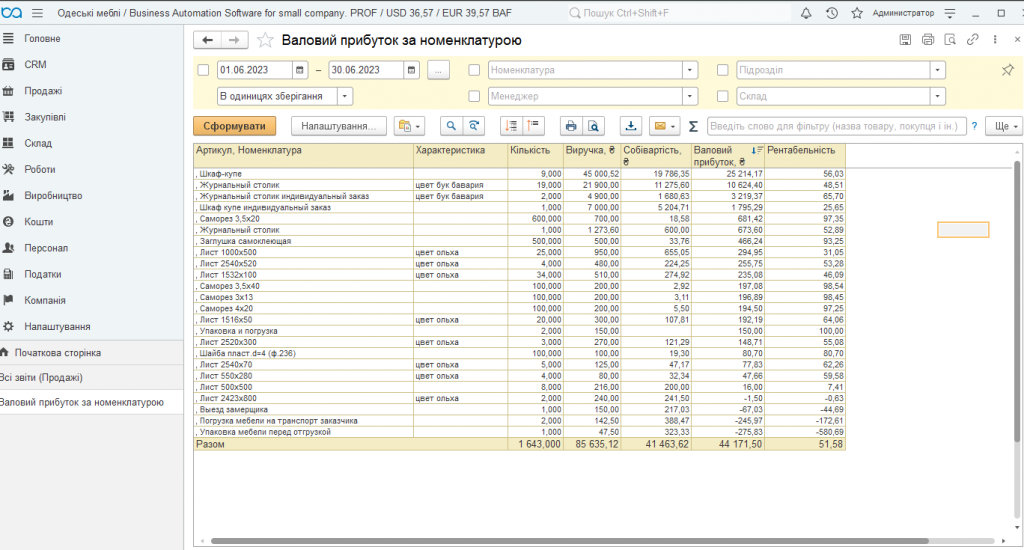Viewport: 1024px width, 550px height.
Task: Save report to file download icon
Action: 630,126
